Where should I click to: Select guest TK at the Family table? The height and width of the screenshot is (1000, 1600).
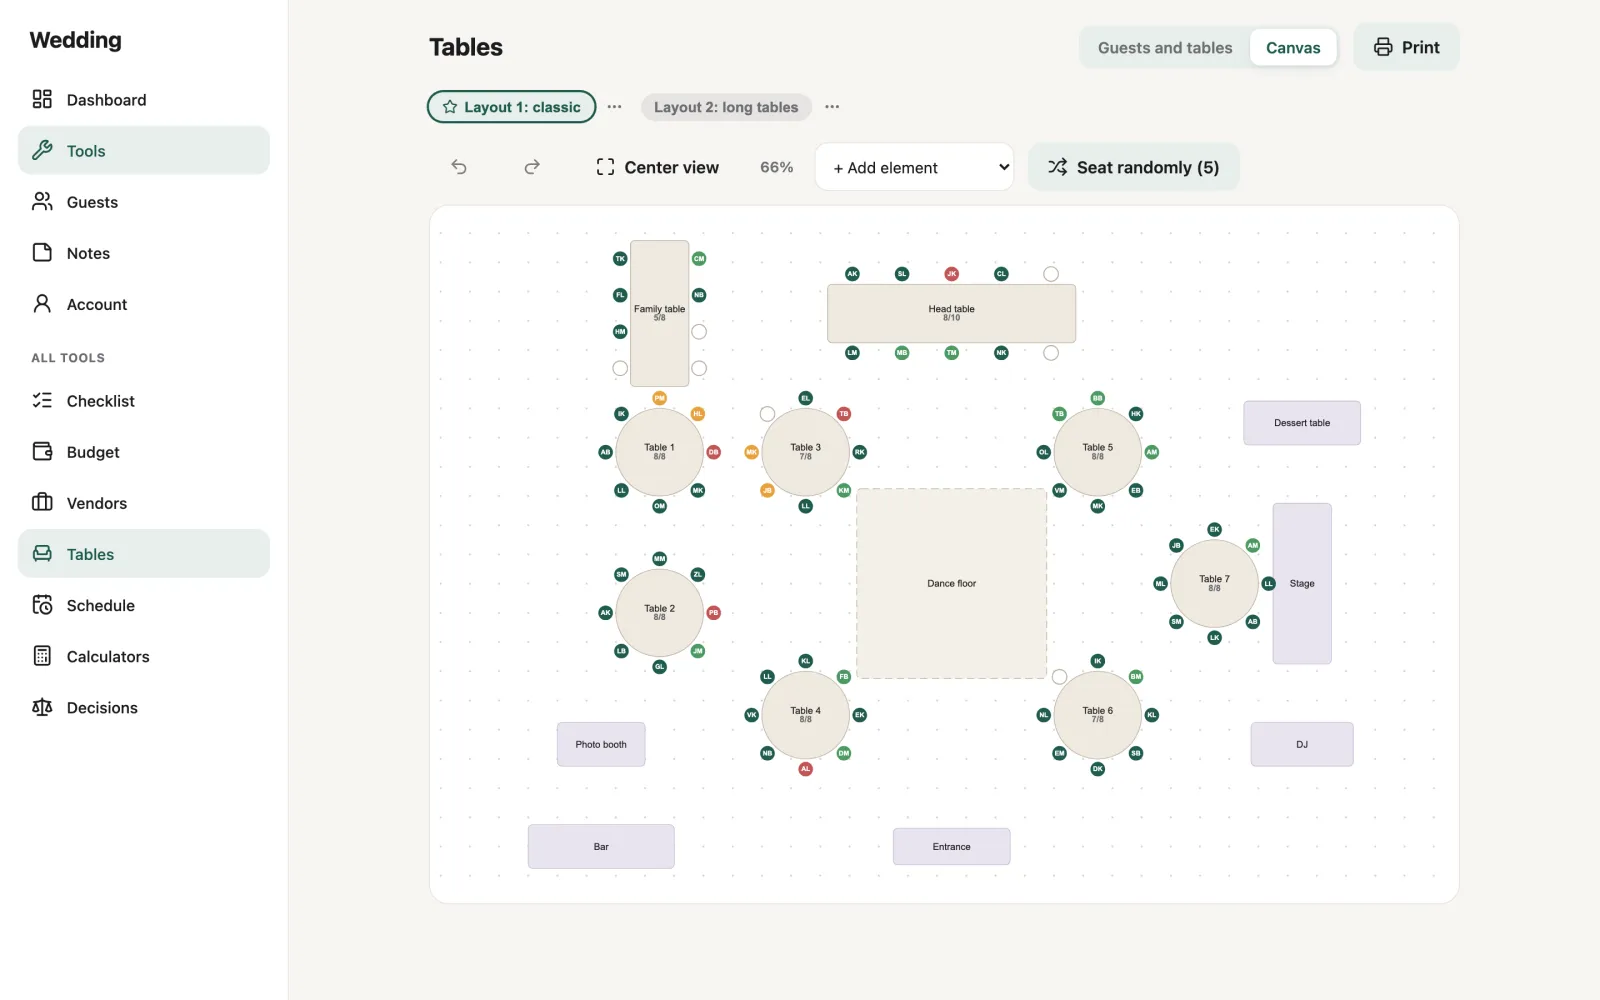pyautogui.click(x=620, y=259)
